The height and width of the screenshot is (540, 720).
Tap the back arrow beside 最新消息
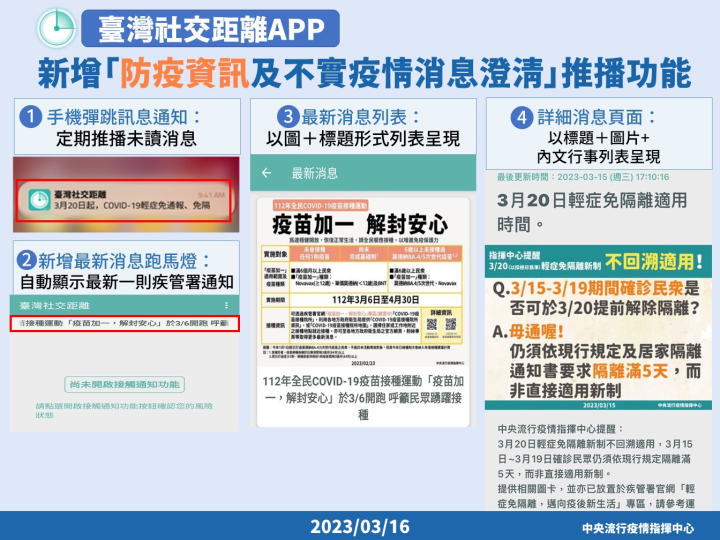(266, 173)
